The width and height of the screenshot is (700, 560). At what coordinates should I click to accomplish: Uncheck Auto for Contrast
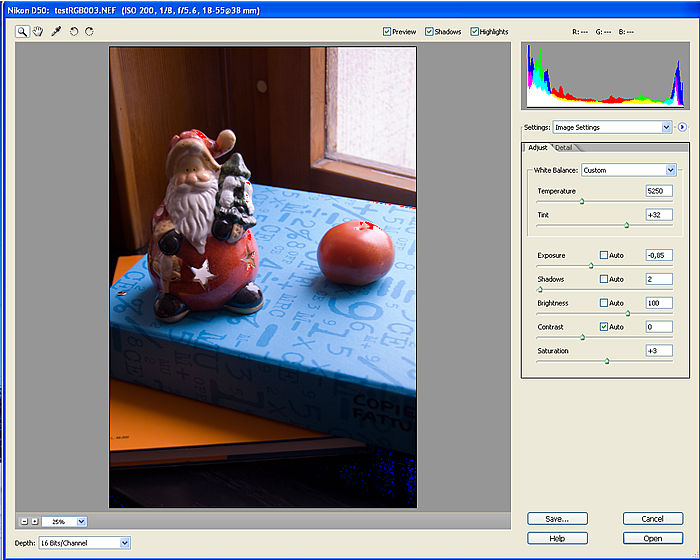pos(603,327)
